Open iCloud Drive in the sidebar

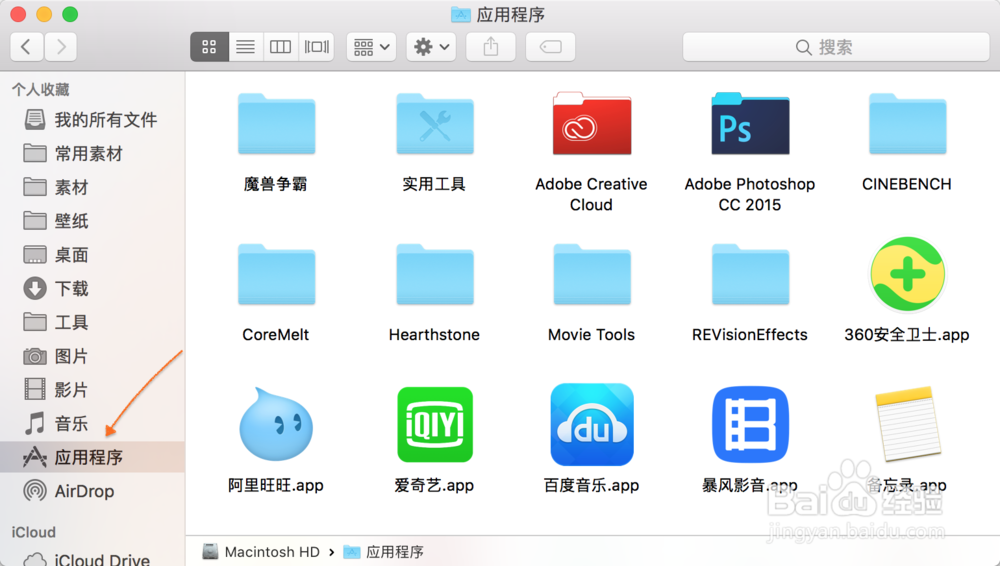[x=92, y=559]
